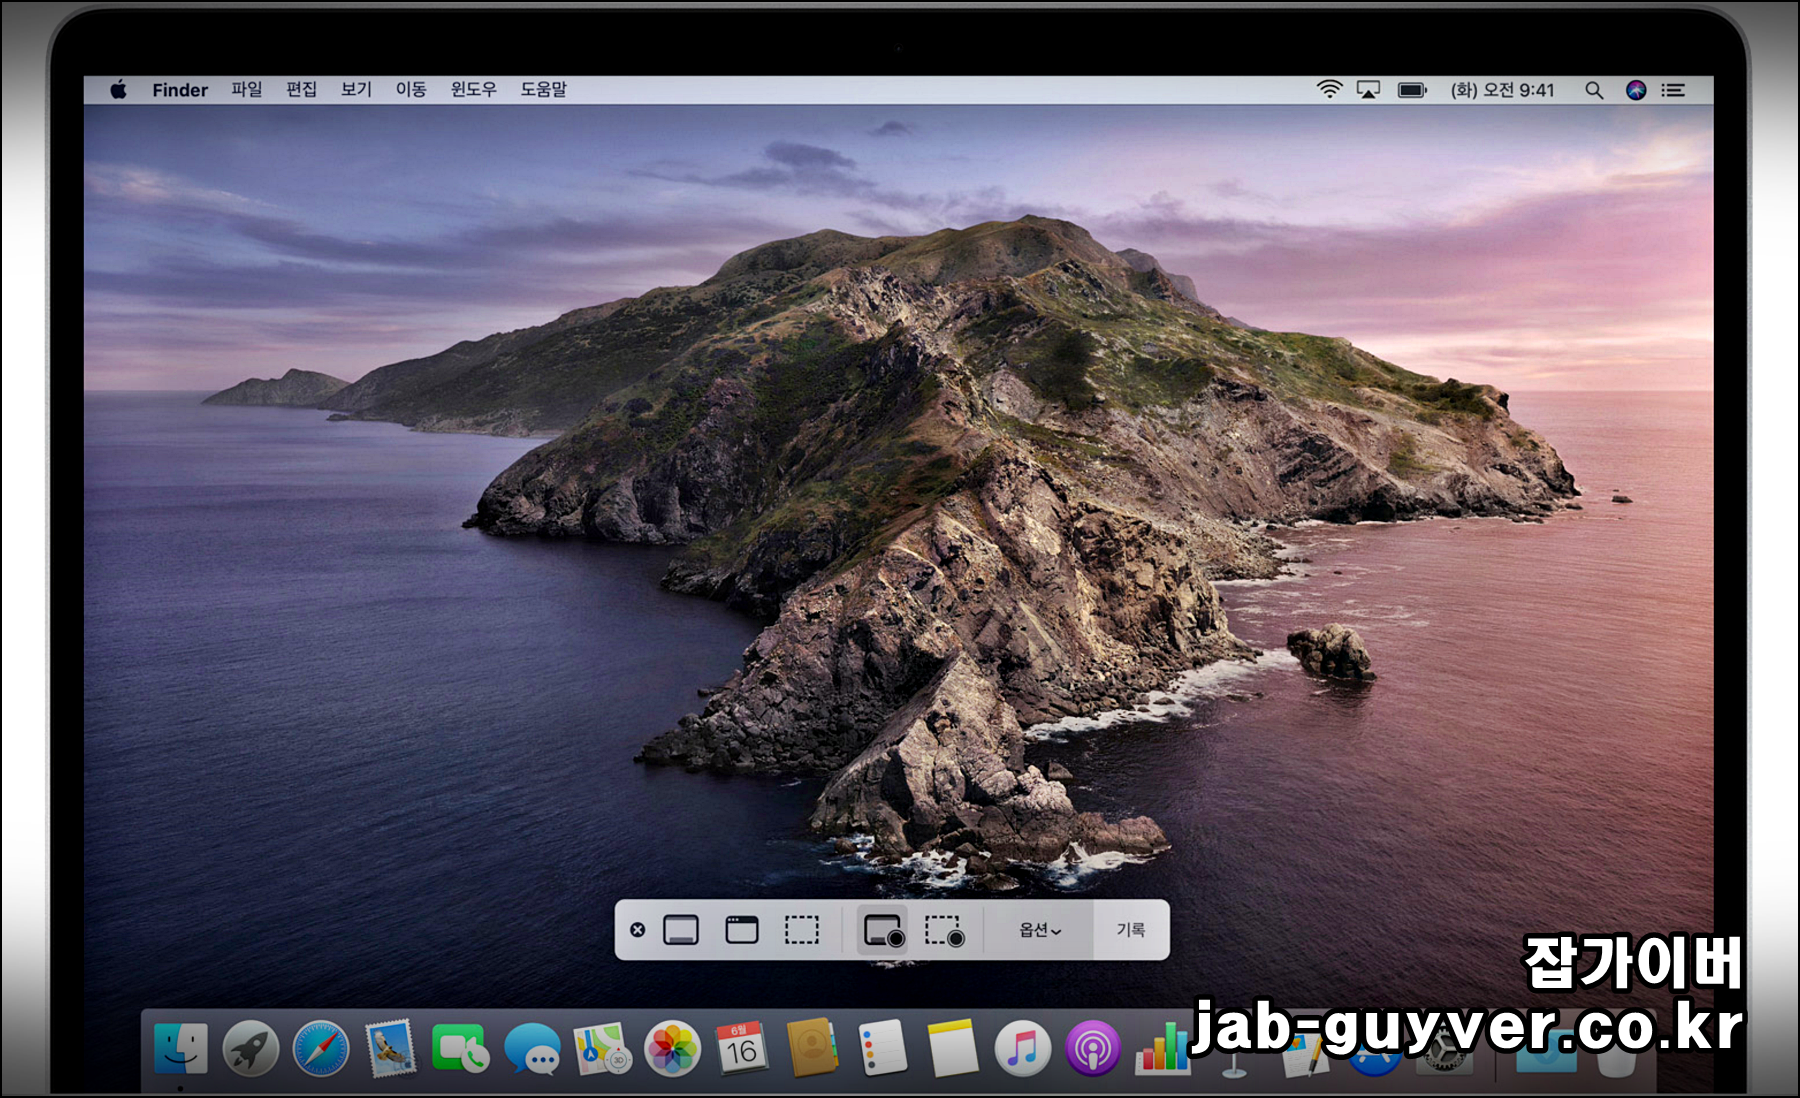
Task: Open Reminders from the Dock
Action: (882, 1047)
